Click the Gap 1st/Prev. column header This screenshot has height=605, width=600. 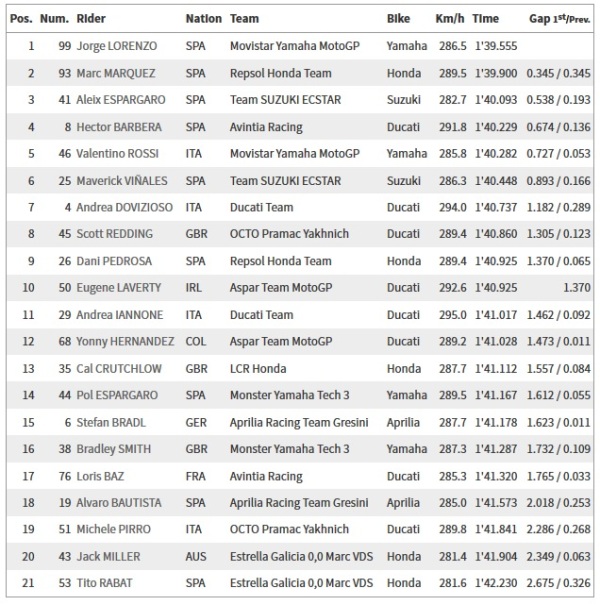click(559, 19)
